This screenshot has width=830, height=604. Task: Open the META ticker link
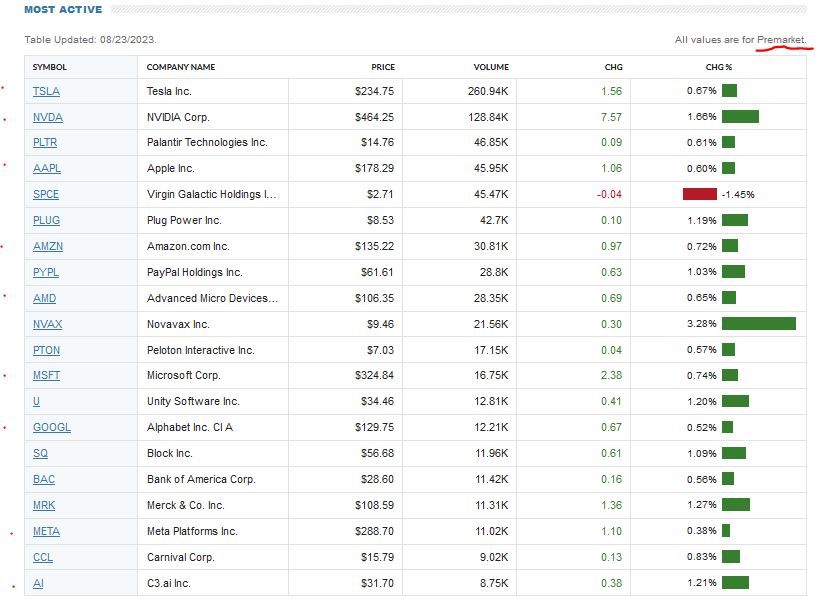click(x=46, y=531)
